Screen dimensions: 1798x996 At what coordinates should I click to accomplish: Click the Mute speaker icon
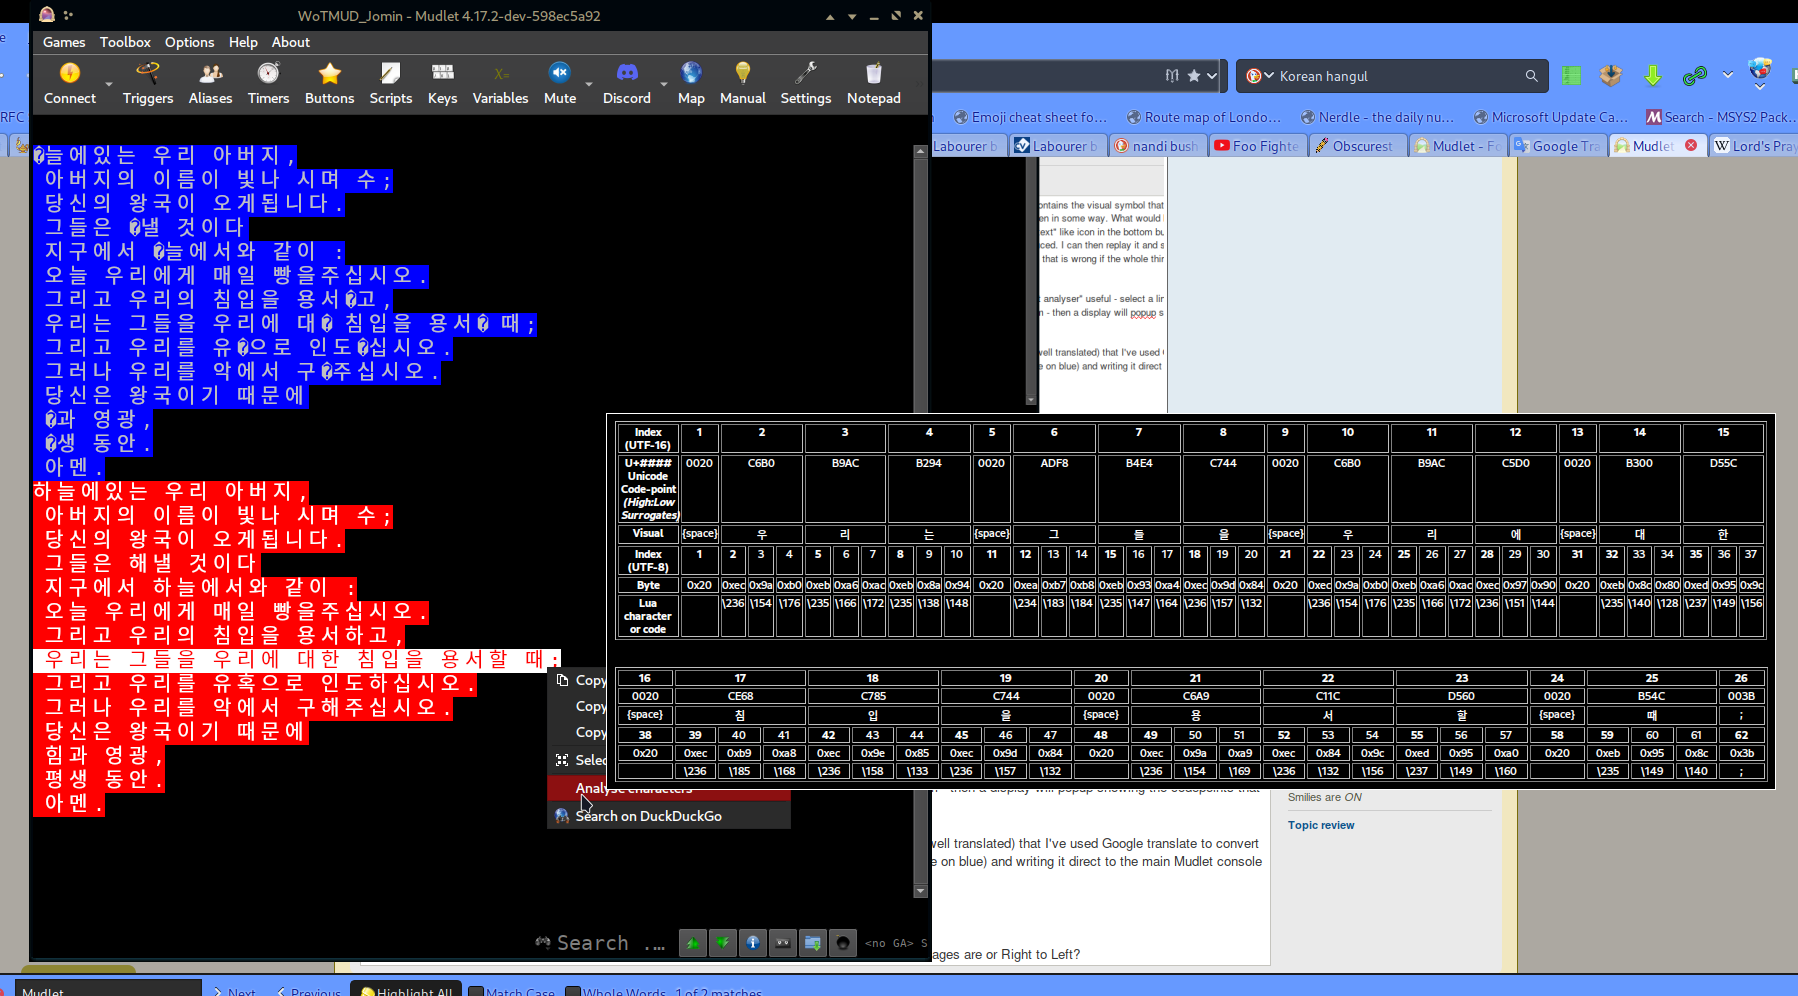[x=560, y=72]
